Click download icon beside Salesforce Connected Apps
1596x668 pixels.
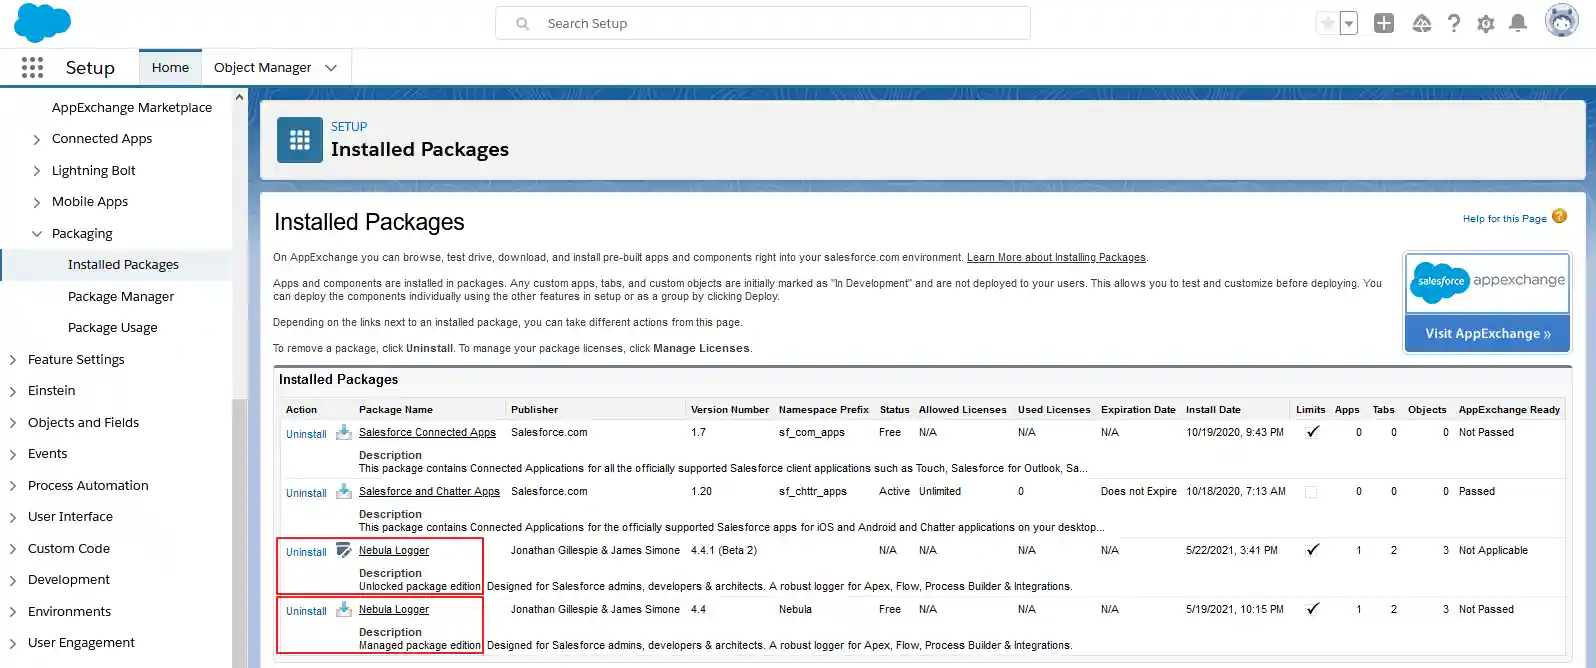pyautogui.click(x=344, y=432)
